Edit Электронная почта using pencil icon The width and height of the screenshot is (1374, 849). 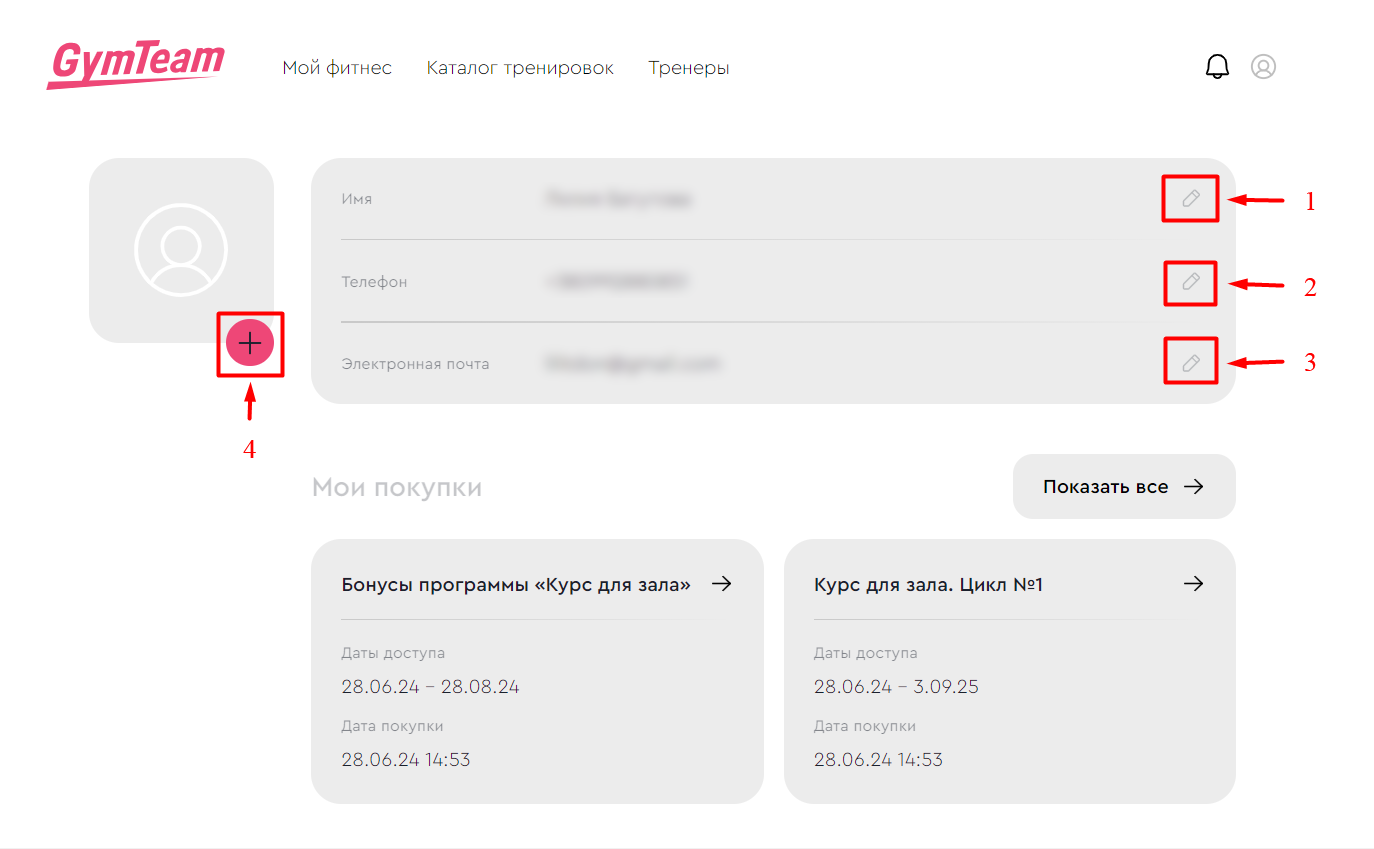(1190, 364)
